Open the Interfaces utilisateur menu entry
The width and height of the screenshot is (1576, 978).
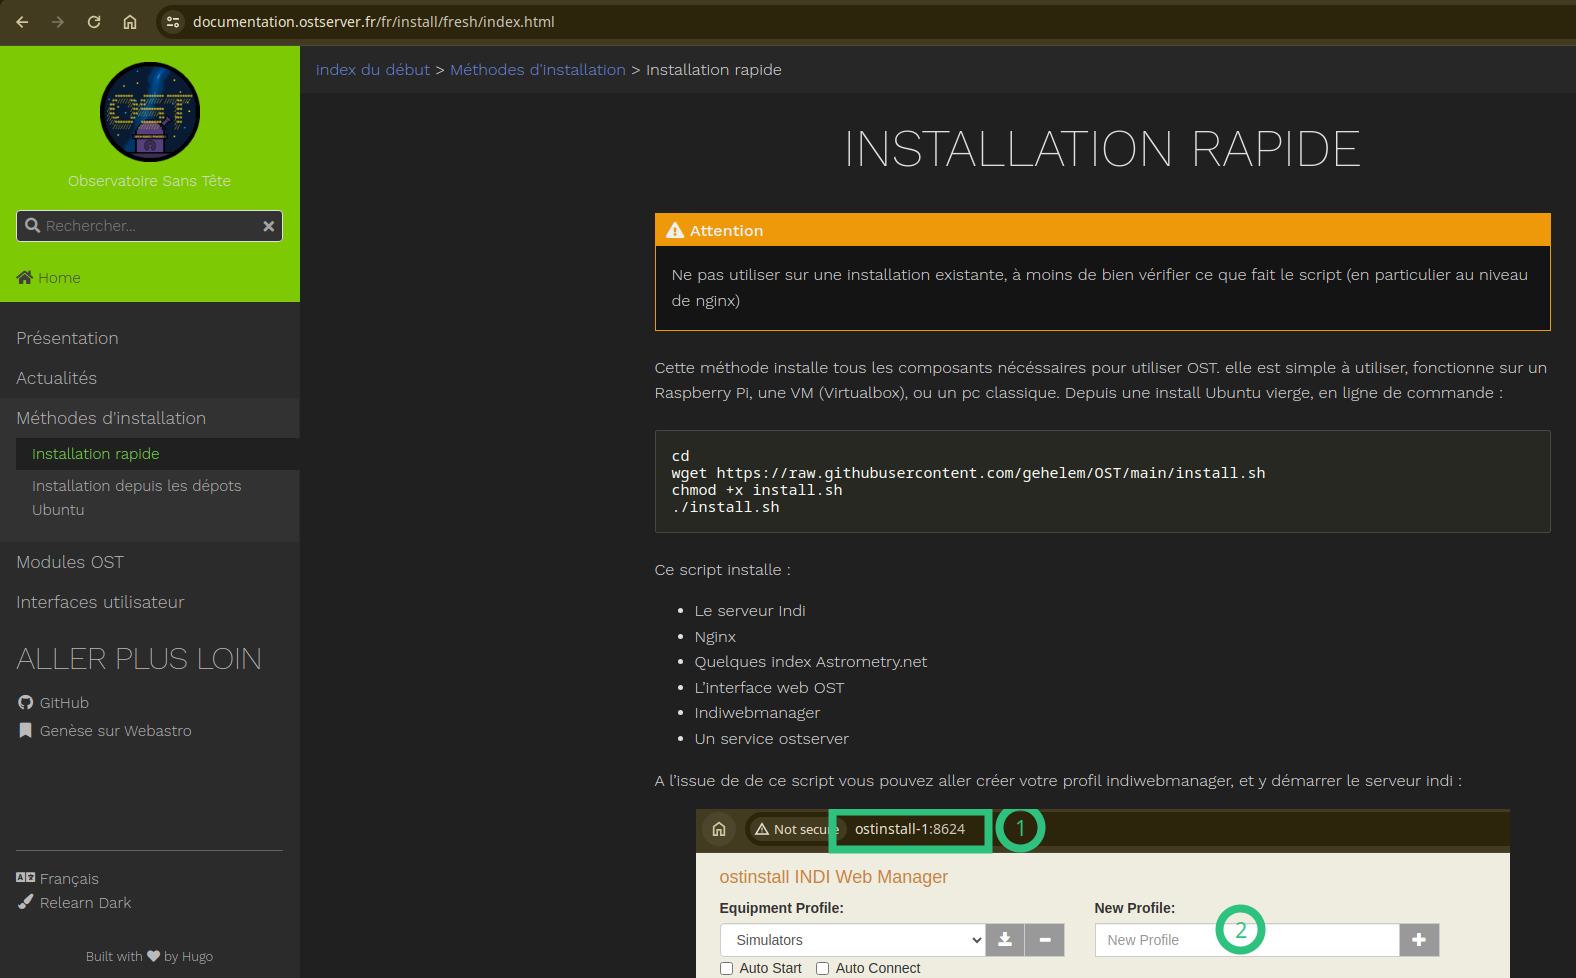[100, 602]
